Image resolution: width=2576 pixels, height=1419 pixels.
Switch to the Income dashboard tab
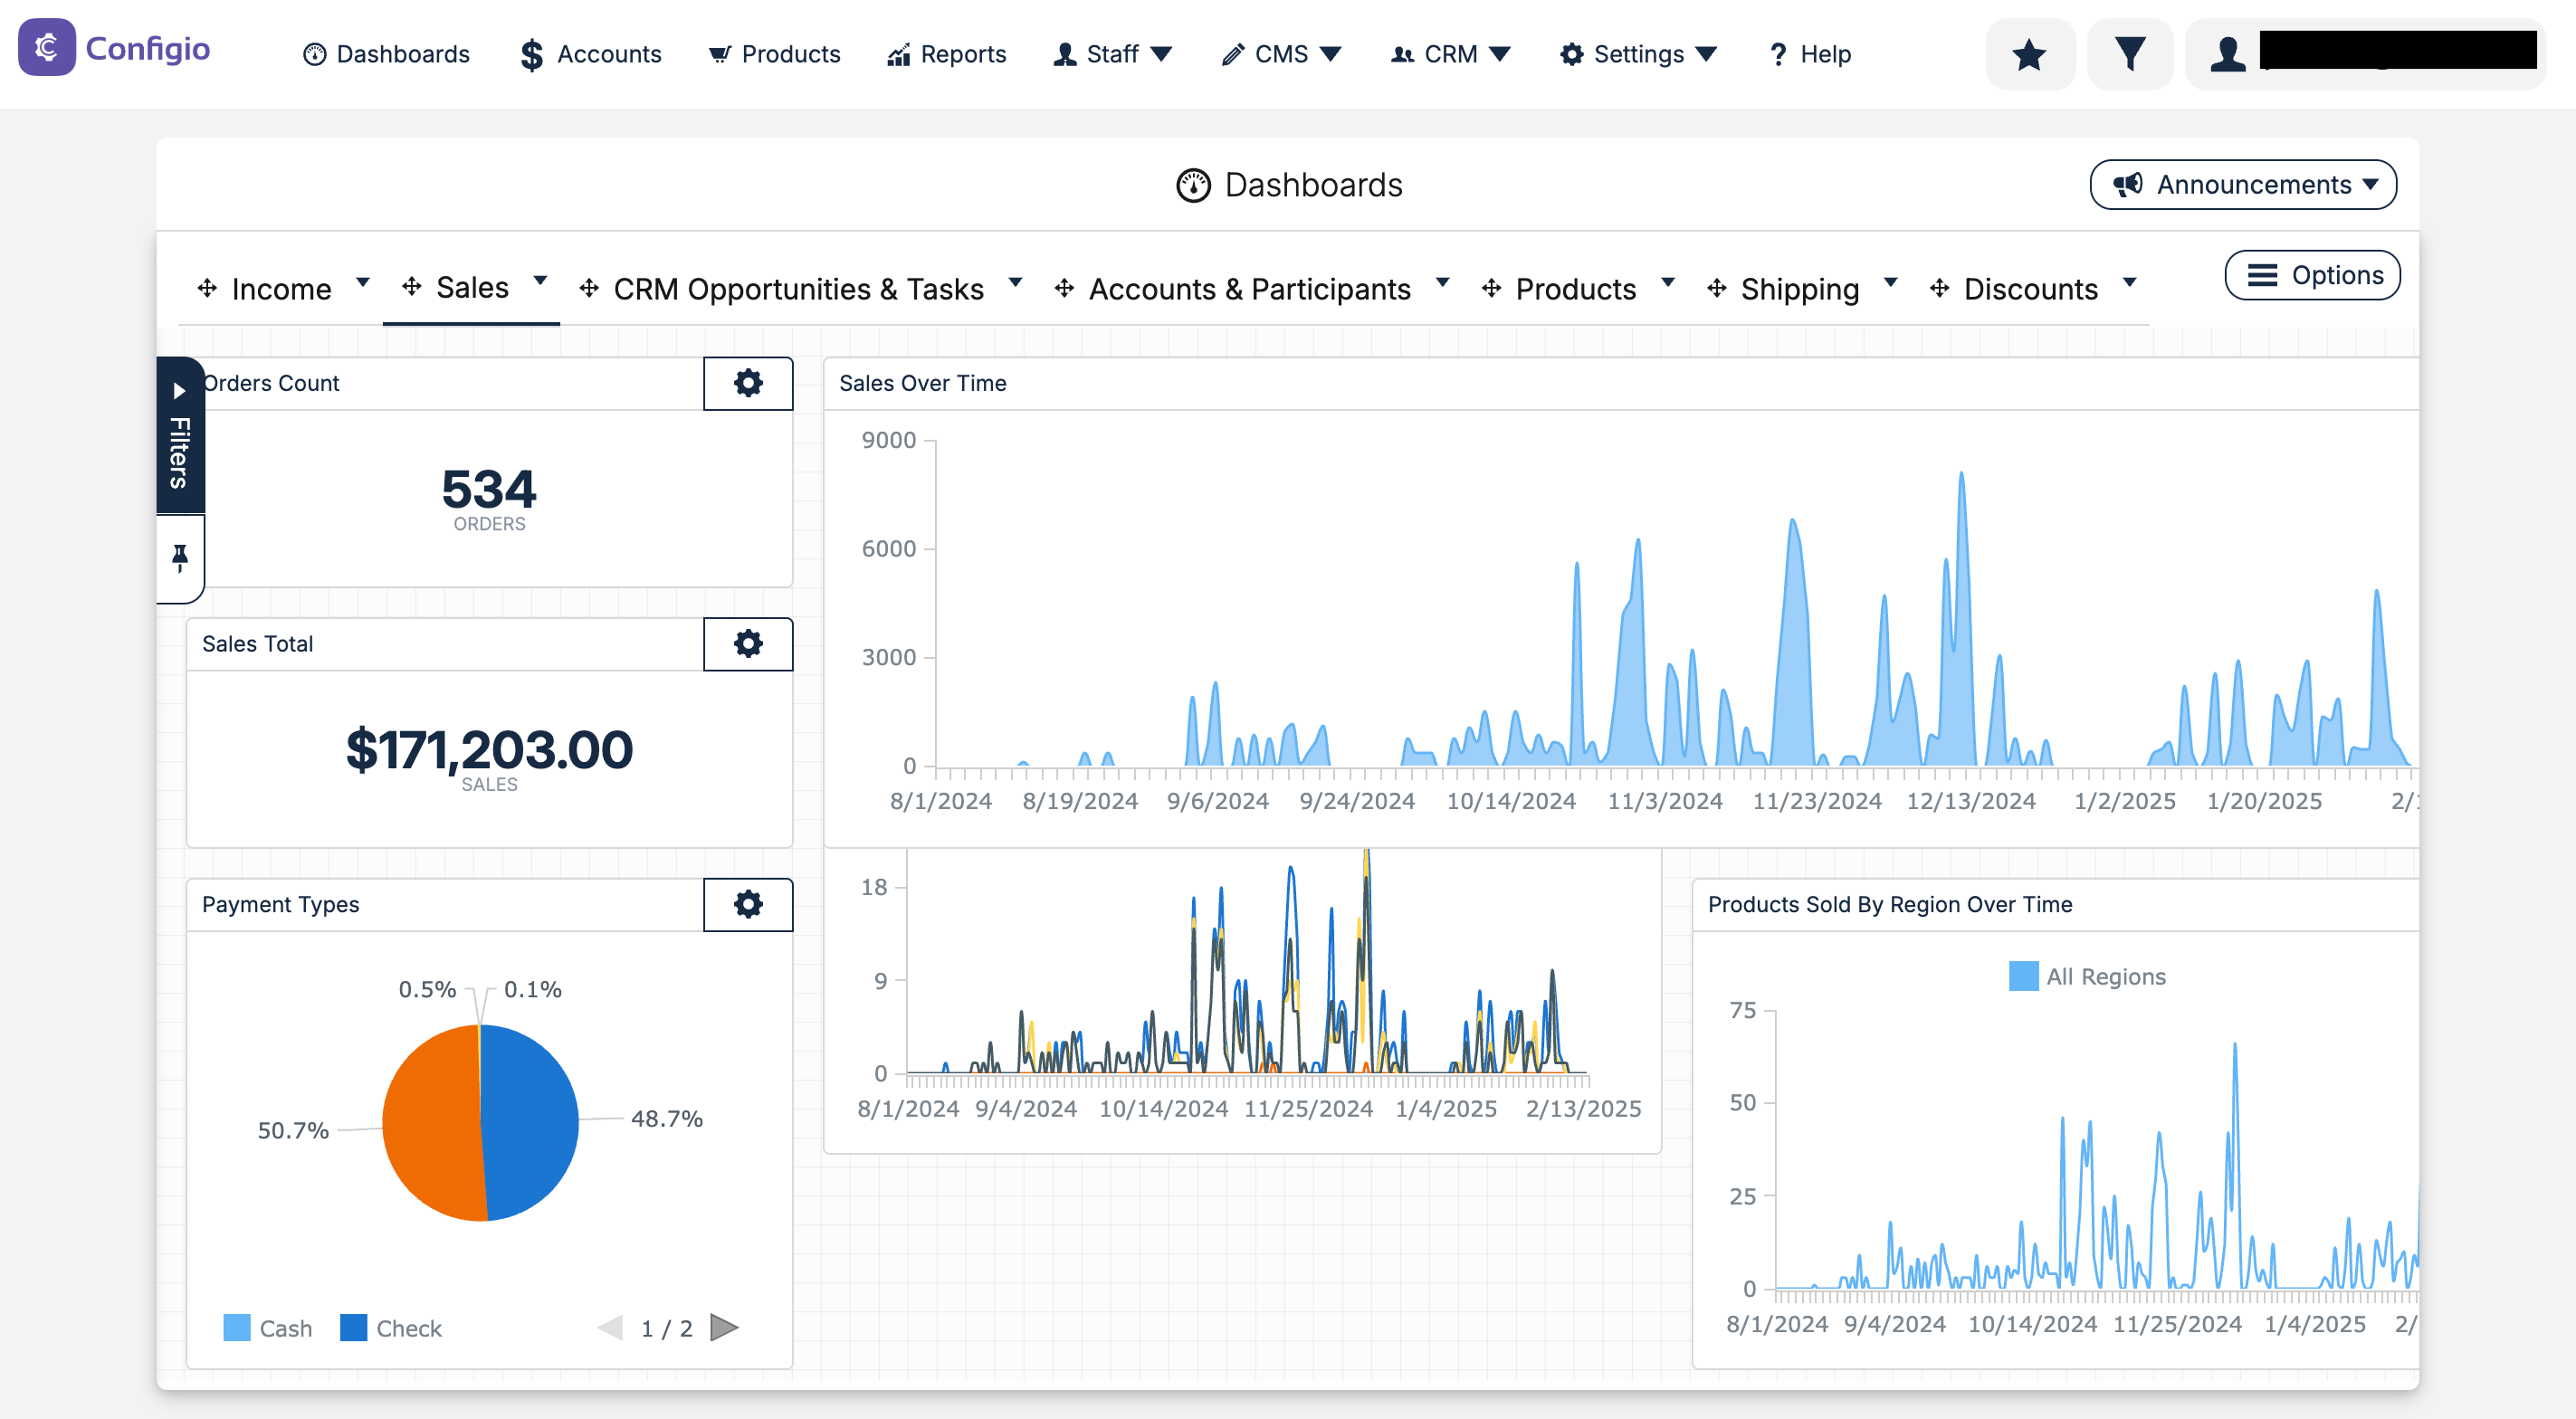click(x=281, y=289)
